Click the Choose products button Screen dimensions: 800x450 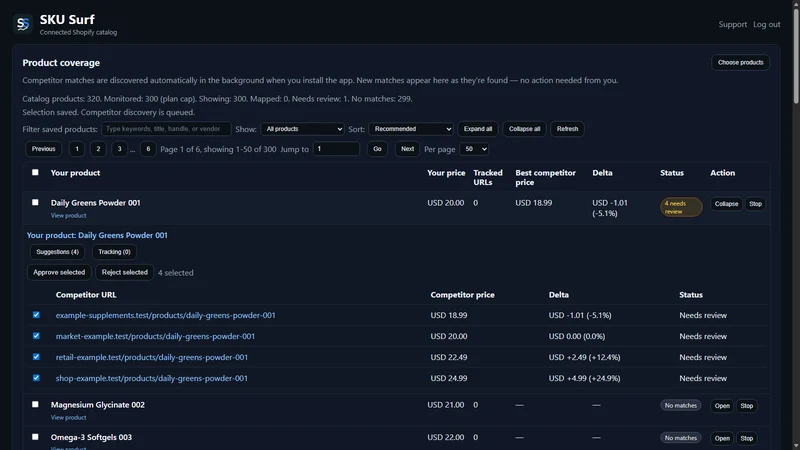[740, 62]
